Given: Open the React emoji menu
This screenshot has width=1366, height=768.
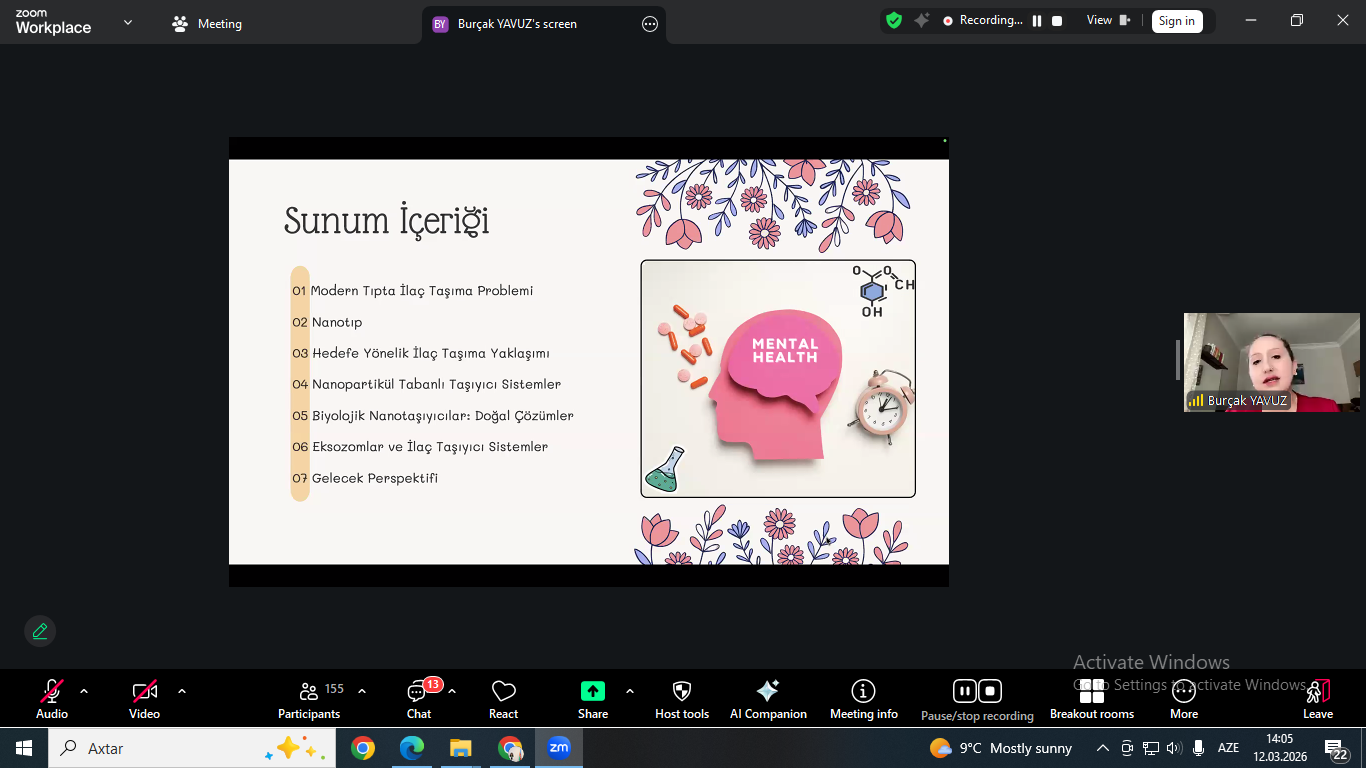Looking at the screenshot, I should [503, 691].
